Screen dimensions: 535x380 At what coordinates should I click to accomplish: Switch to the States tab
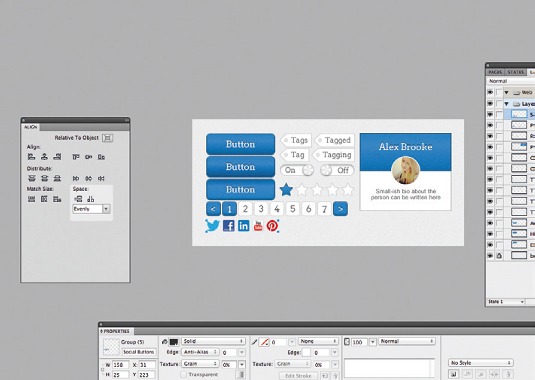pos(515,72)
